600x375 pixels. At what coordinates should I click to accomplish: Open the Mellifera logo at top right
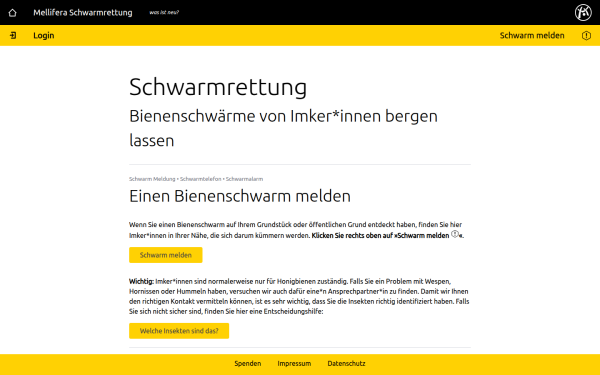pyautogui.click(x=583, y=12)
